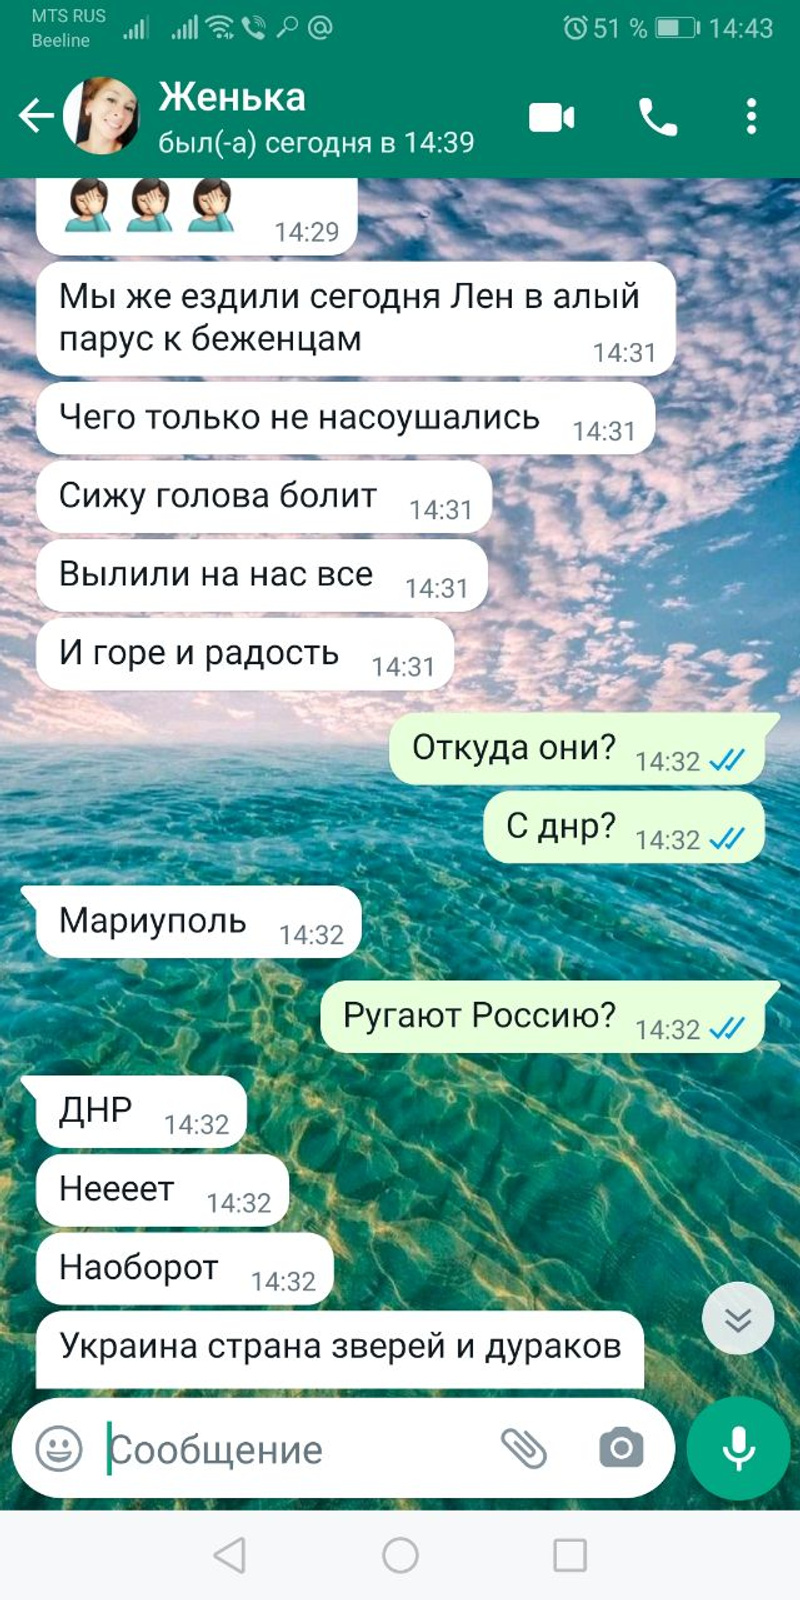800x1600 pixels.
Task: Select the sent message 'Ругают Россию?'
Action: pyautogui.click(x=542, y=1017)
